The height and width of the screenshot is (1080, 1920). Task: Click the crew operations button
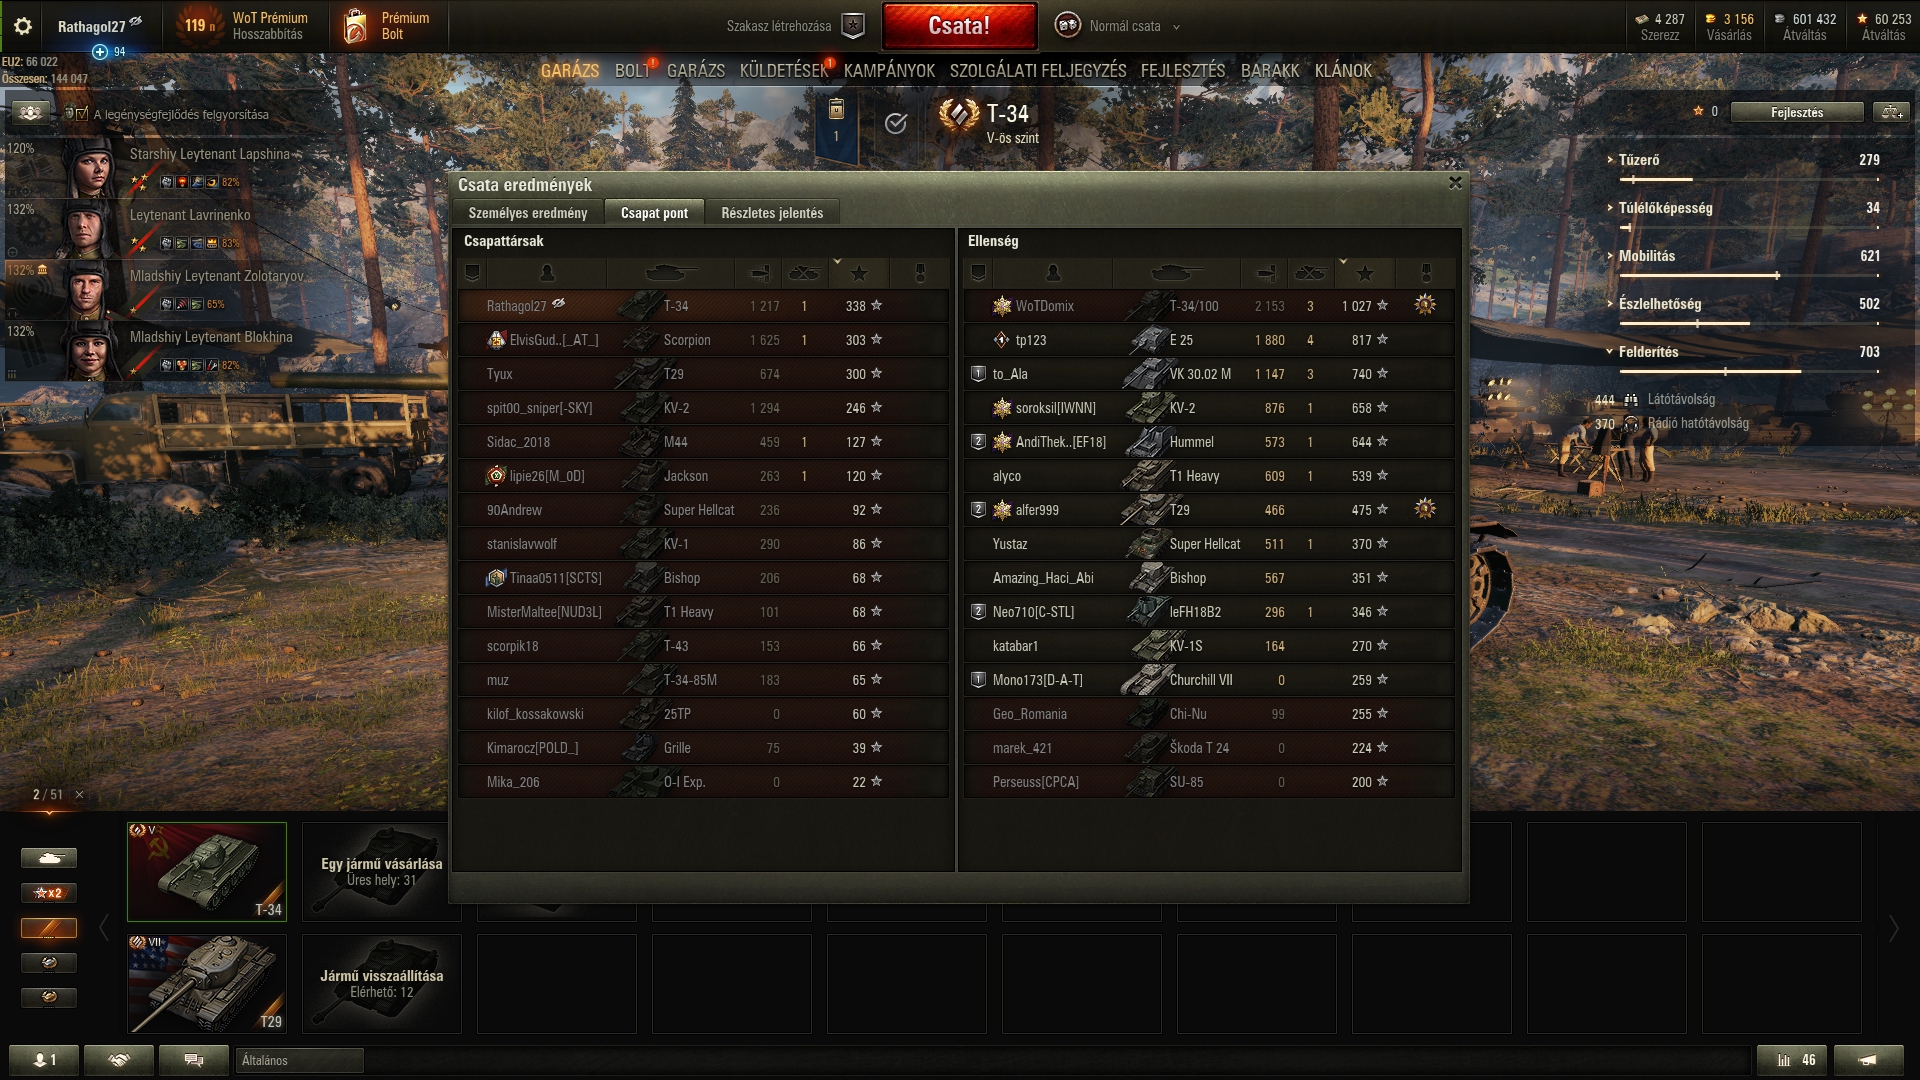31,113
